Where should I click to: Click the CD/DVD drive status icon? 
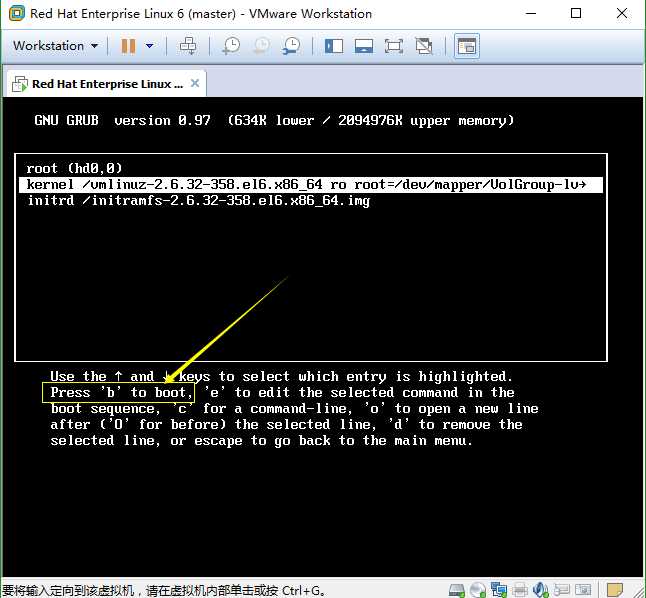click(478, 590)
